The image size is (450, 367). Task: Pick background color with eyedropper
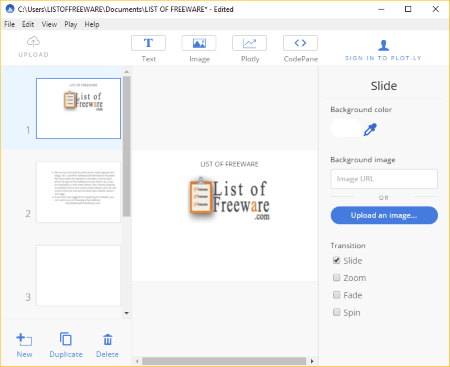370,129
